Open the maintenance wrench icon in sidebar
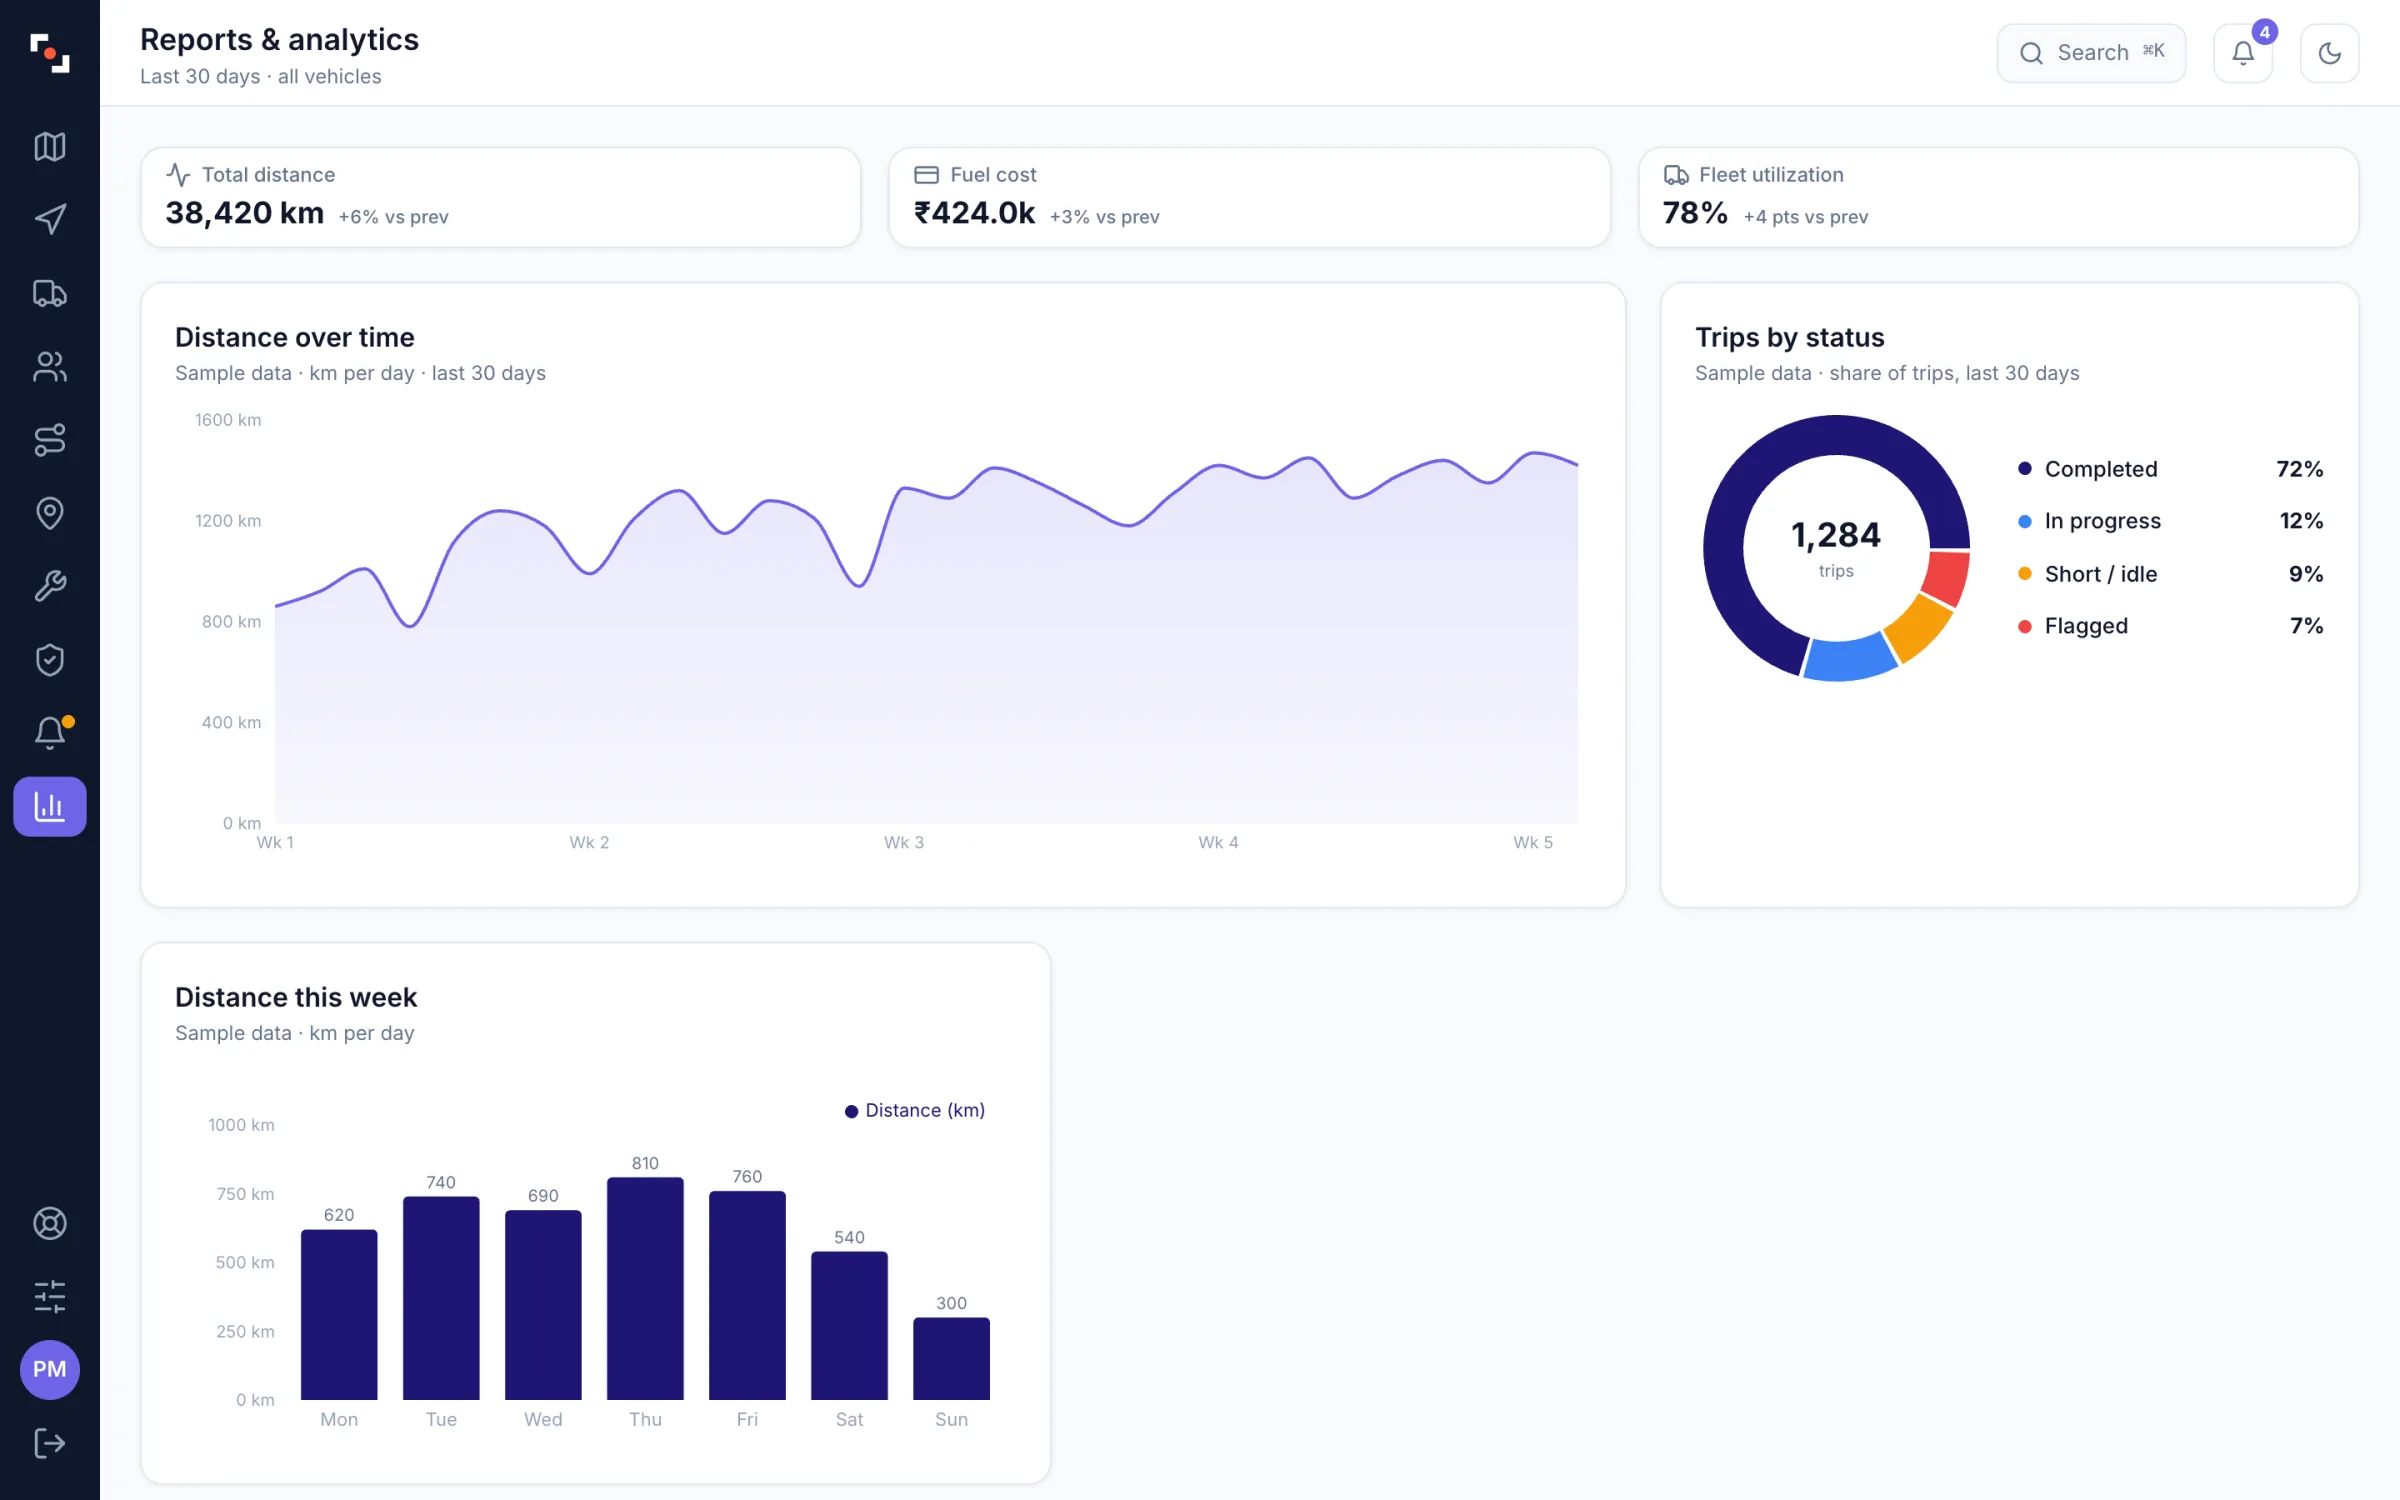Viewport: 2400px width, 1500px height. tap(49, 586)
